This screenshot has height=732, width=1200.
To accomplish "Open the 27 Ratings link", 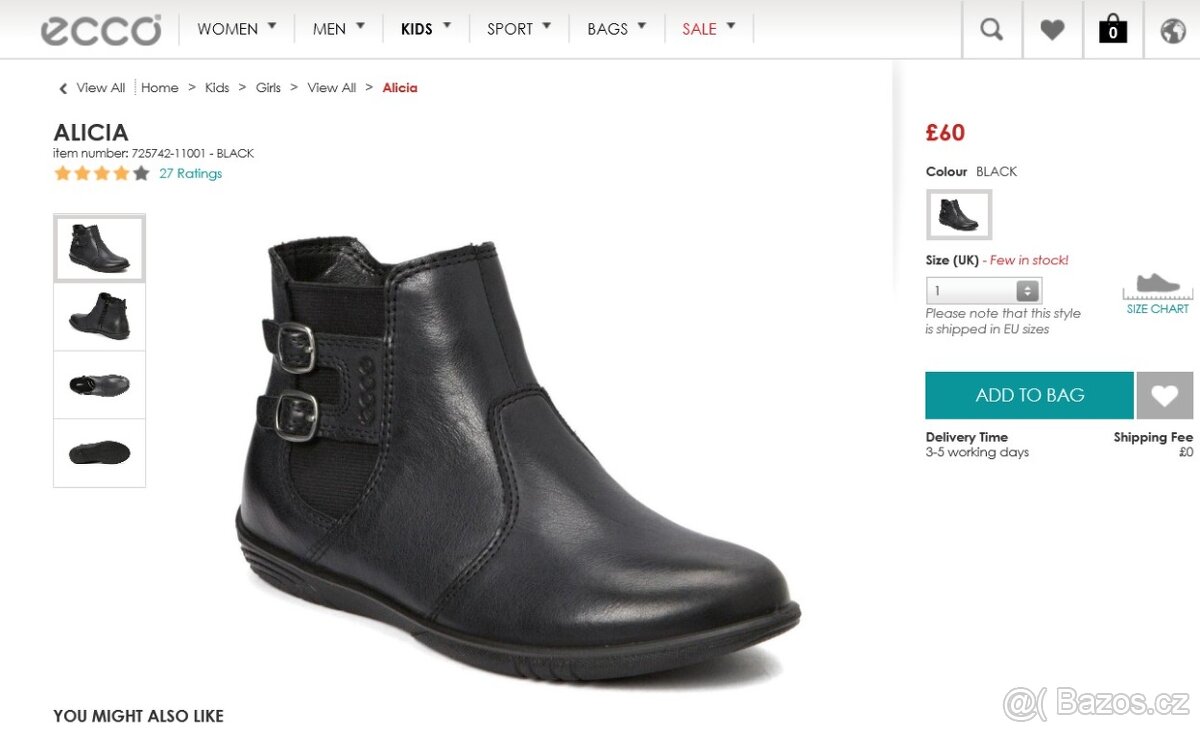I will 190,173.
